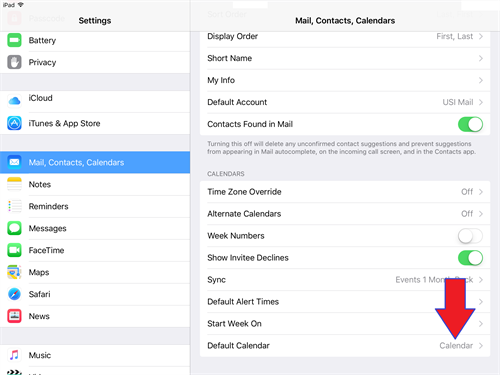This screenshot has width=500, height=375.
Task: Expand Time Zone Override setting
Action: click(345, 192)
